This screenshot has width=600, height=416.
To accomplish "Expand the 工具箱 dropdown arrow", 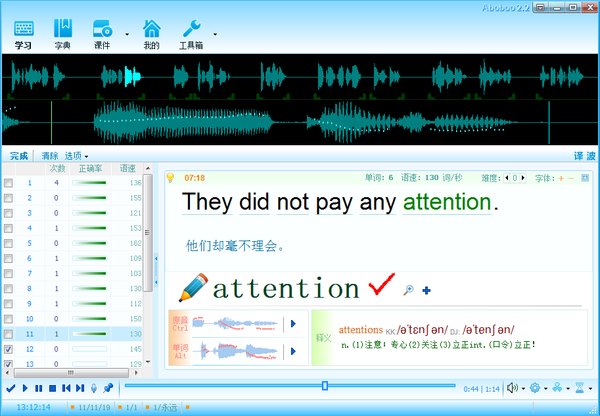I will tap(215, 34).
